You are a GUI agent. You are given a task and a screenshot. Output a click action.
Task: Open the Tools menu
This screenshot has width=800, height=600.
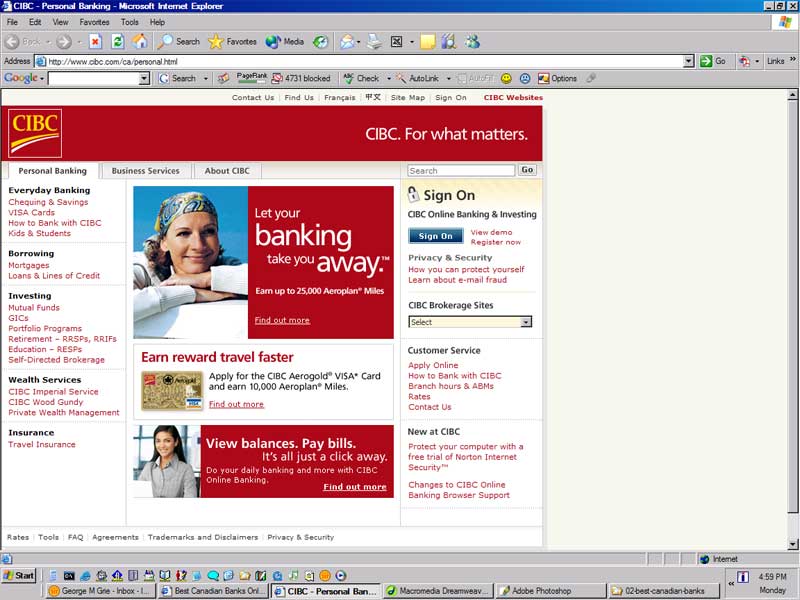130,22
